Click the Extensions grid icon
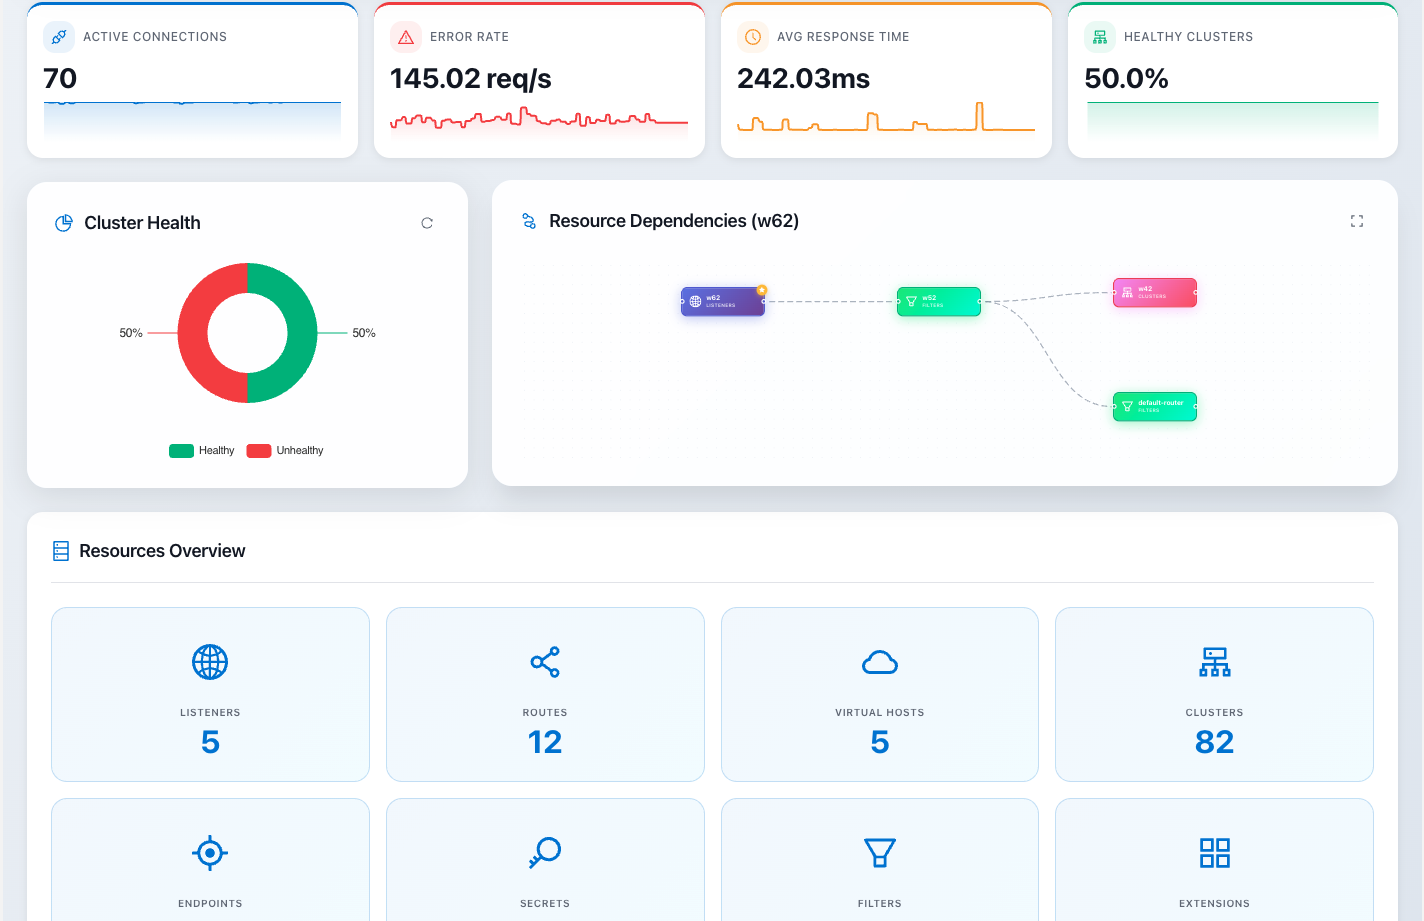This screenshot has width=1424, height=921. point(1214,852)
